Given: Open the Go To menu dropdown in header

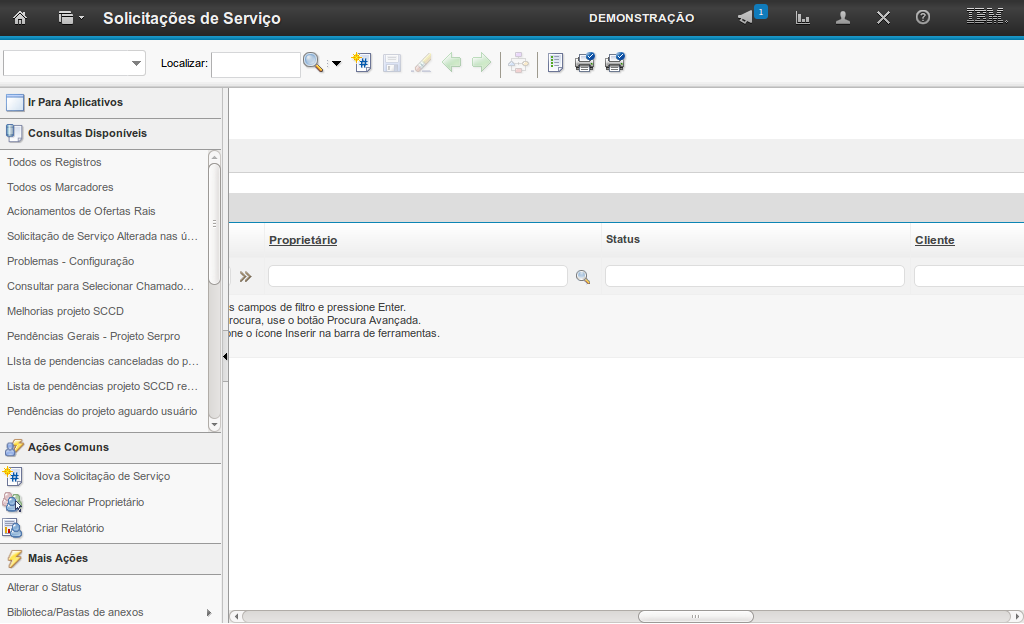Looking at the screenshot, I should 70,18.
